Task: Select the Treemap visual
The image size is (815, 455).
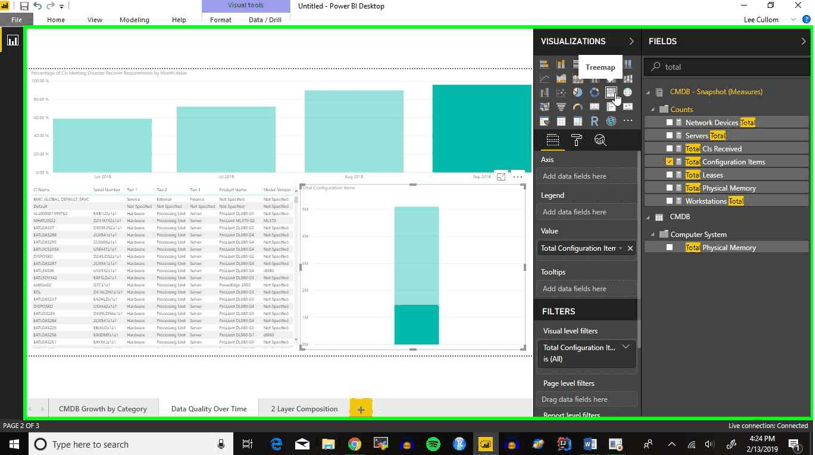Action: 611,93
